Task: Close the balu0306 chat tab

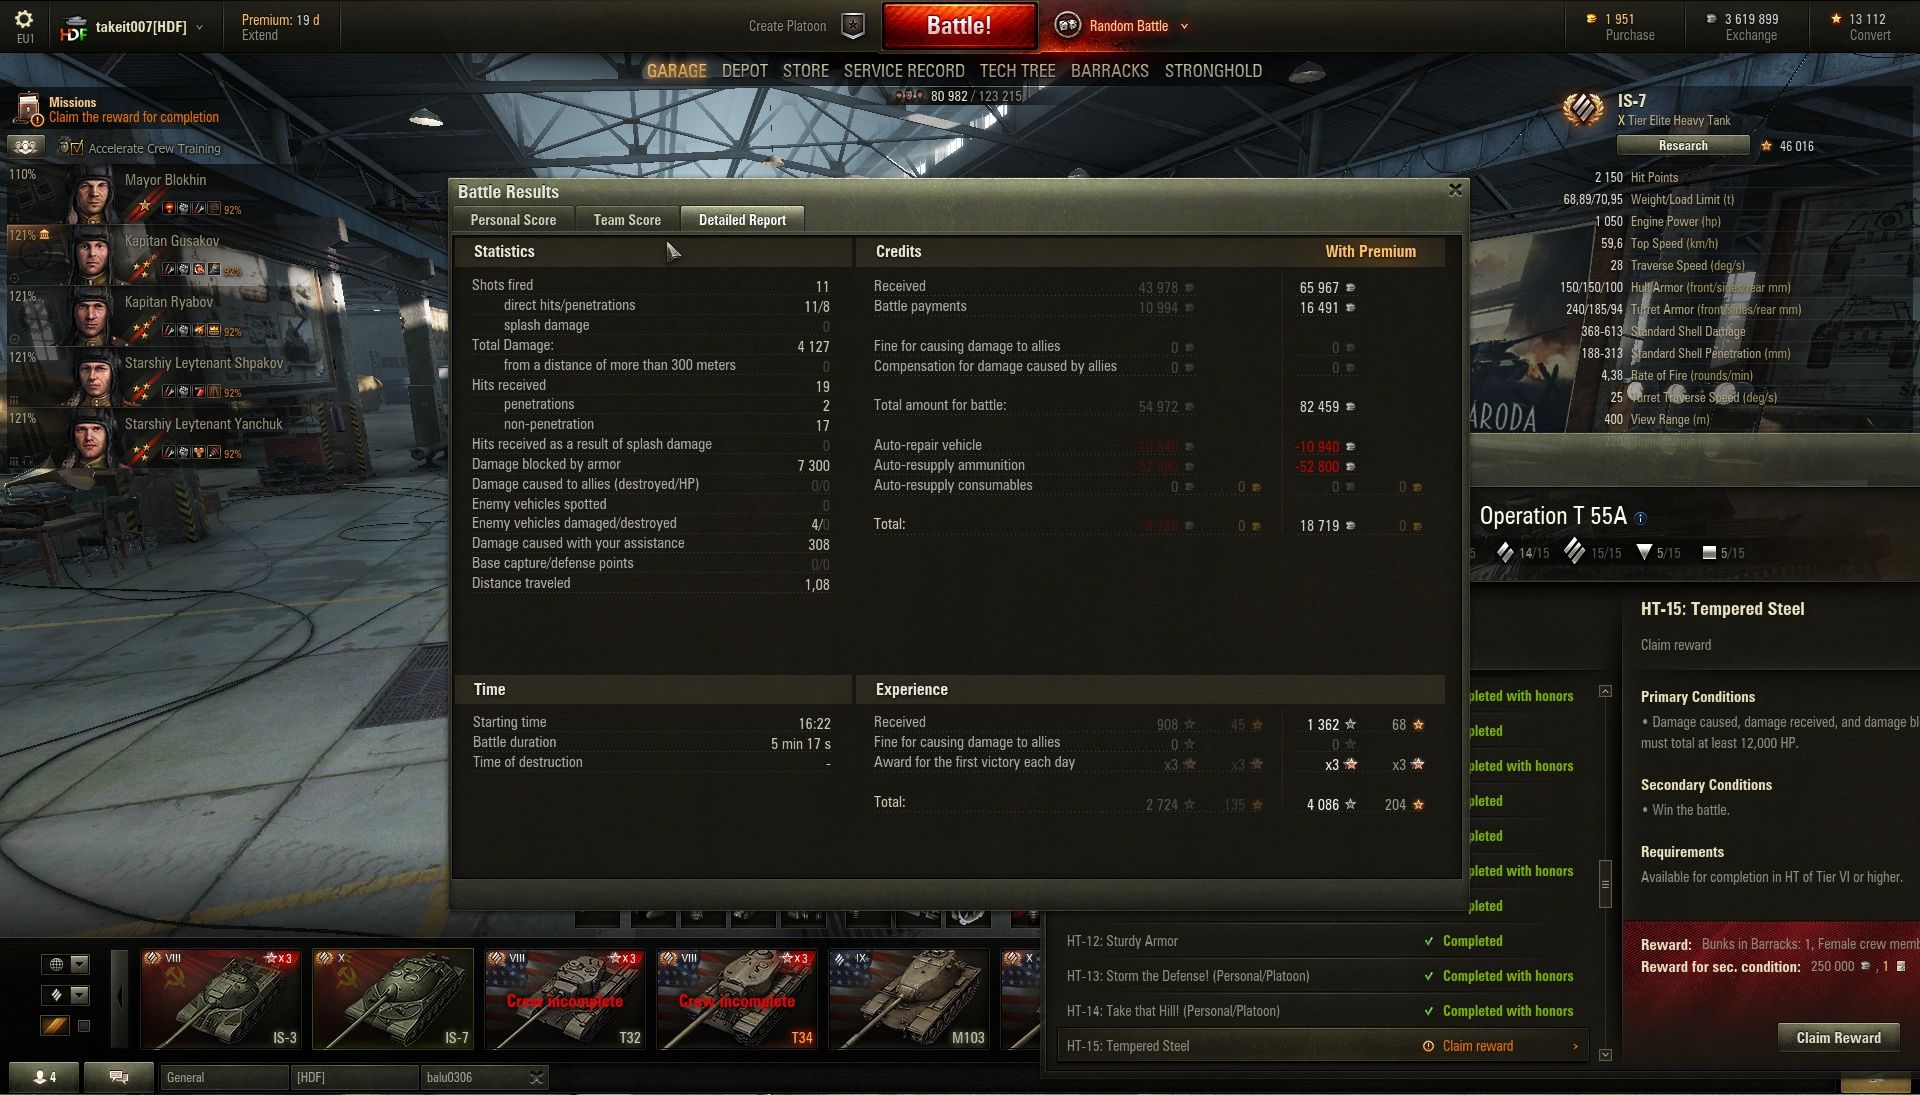Action: [x=536, y=1077]
